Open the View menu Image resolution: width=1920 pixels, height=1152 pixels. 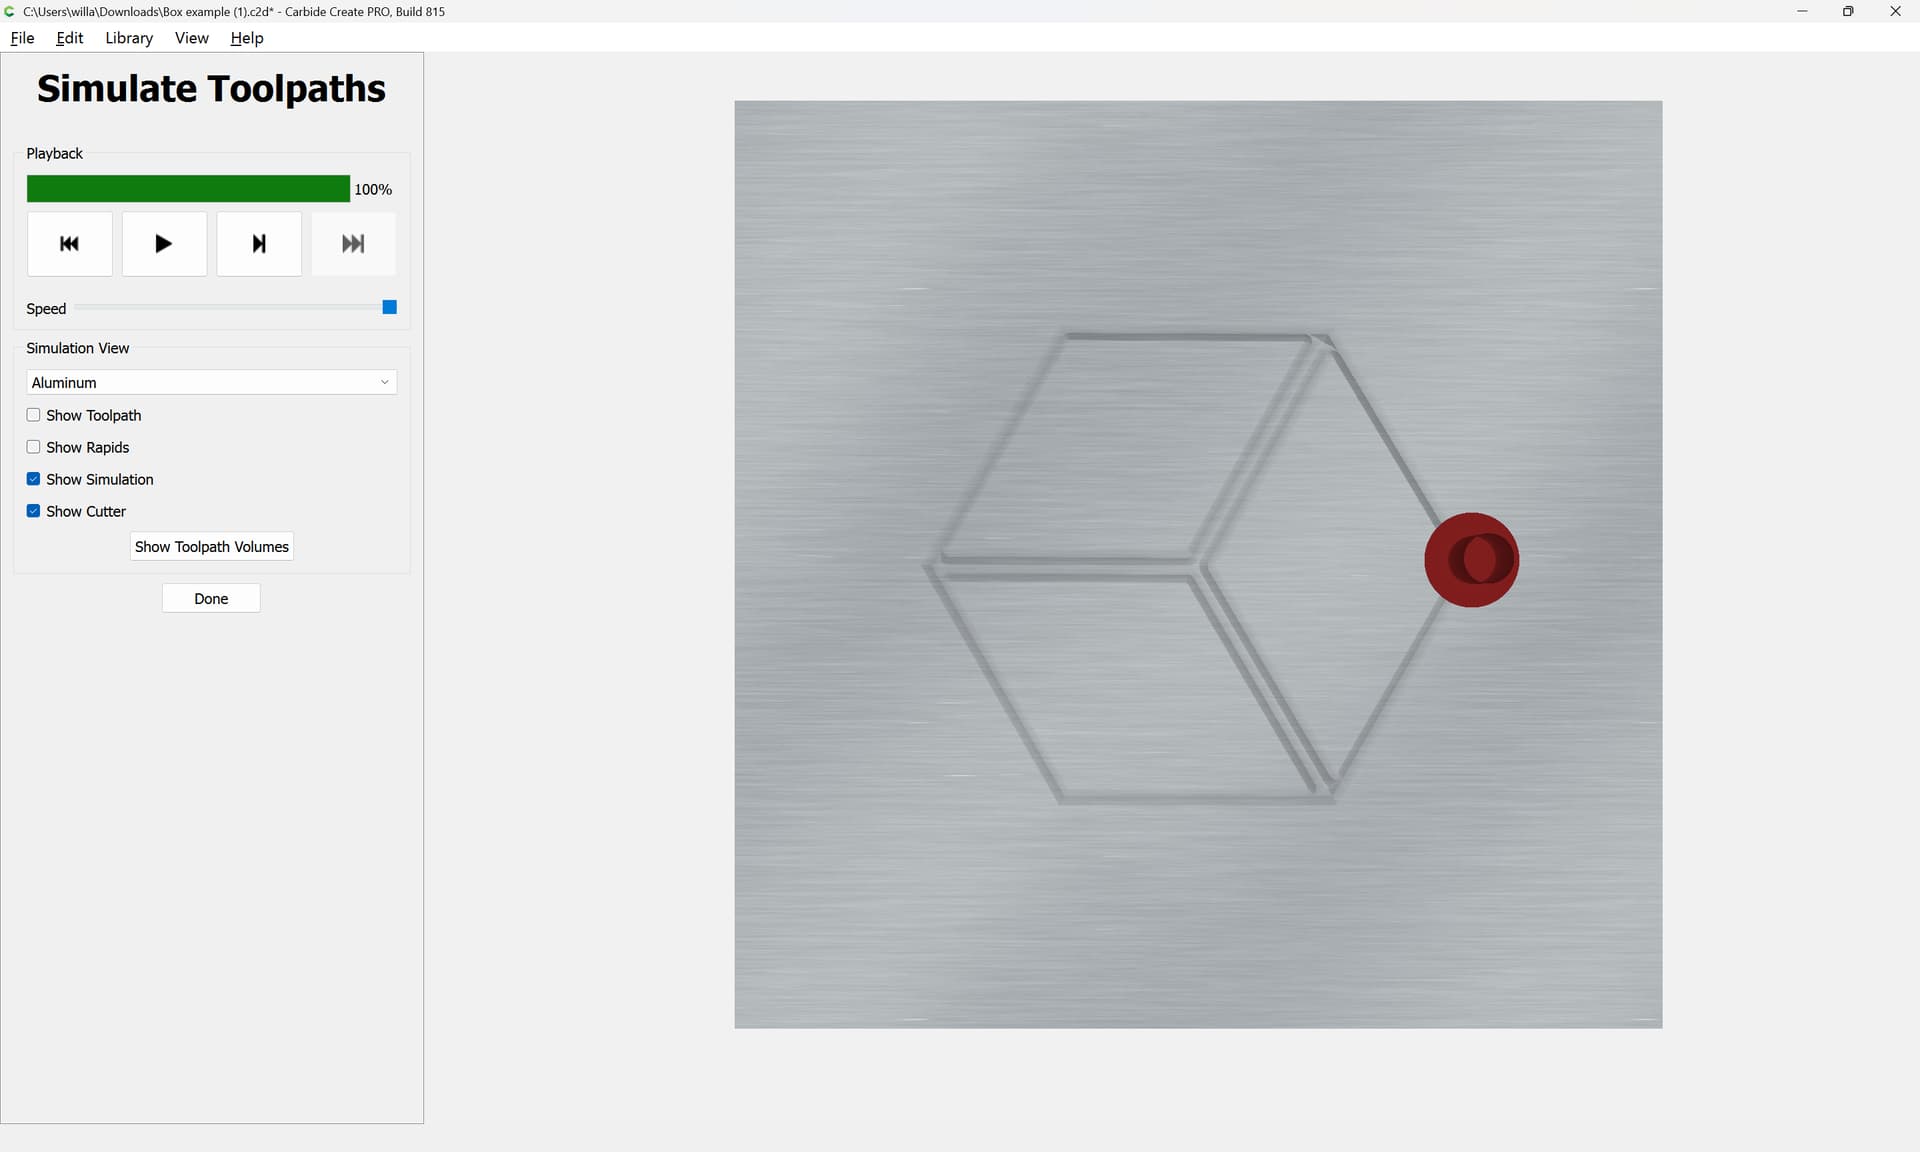192,38
